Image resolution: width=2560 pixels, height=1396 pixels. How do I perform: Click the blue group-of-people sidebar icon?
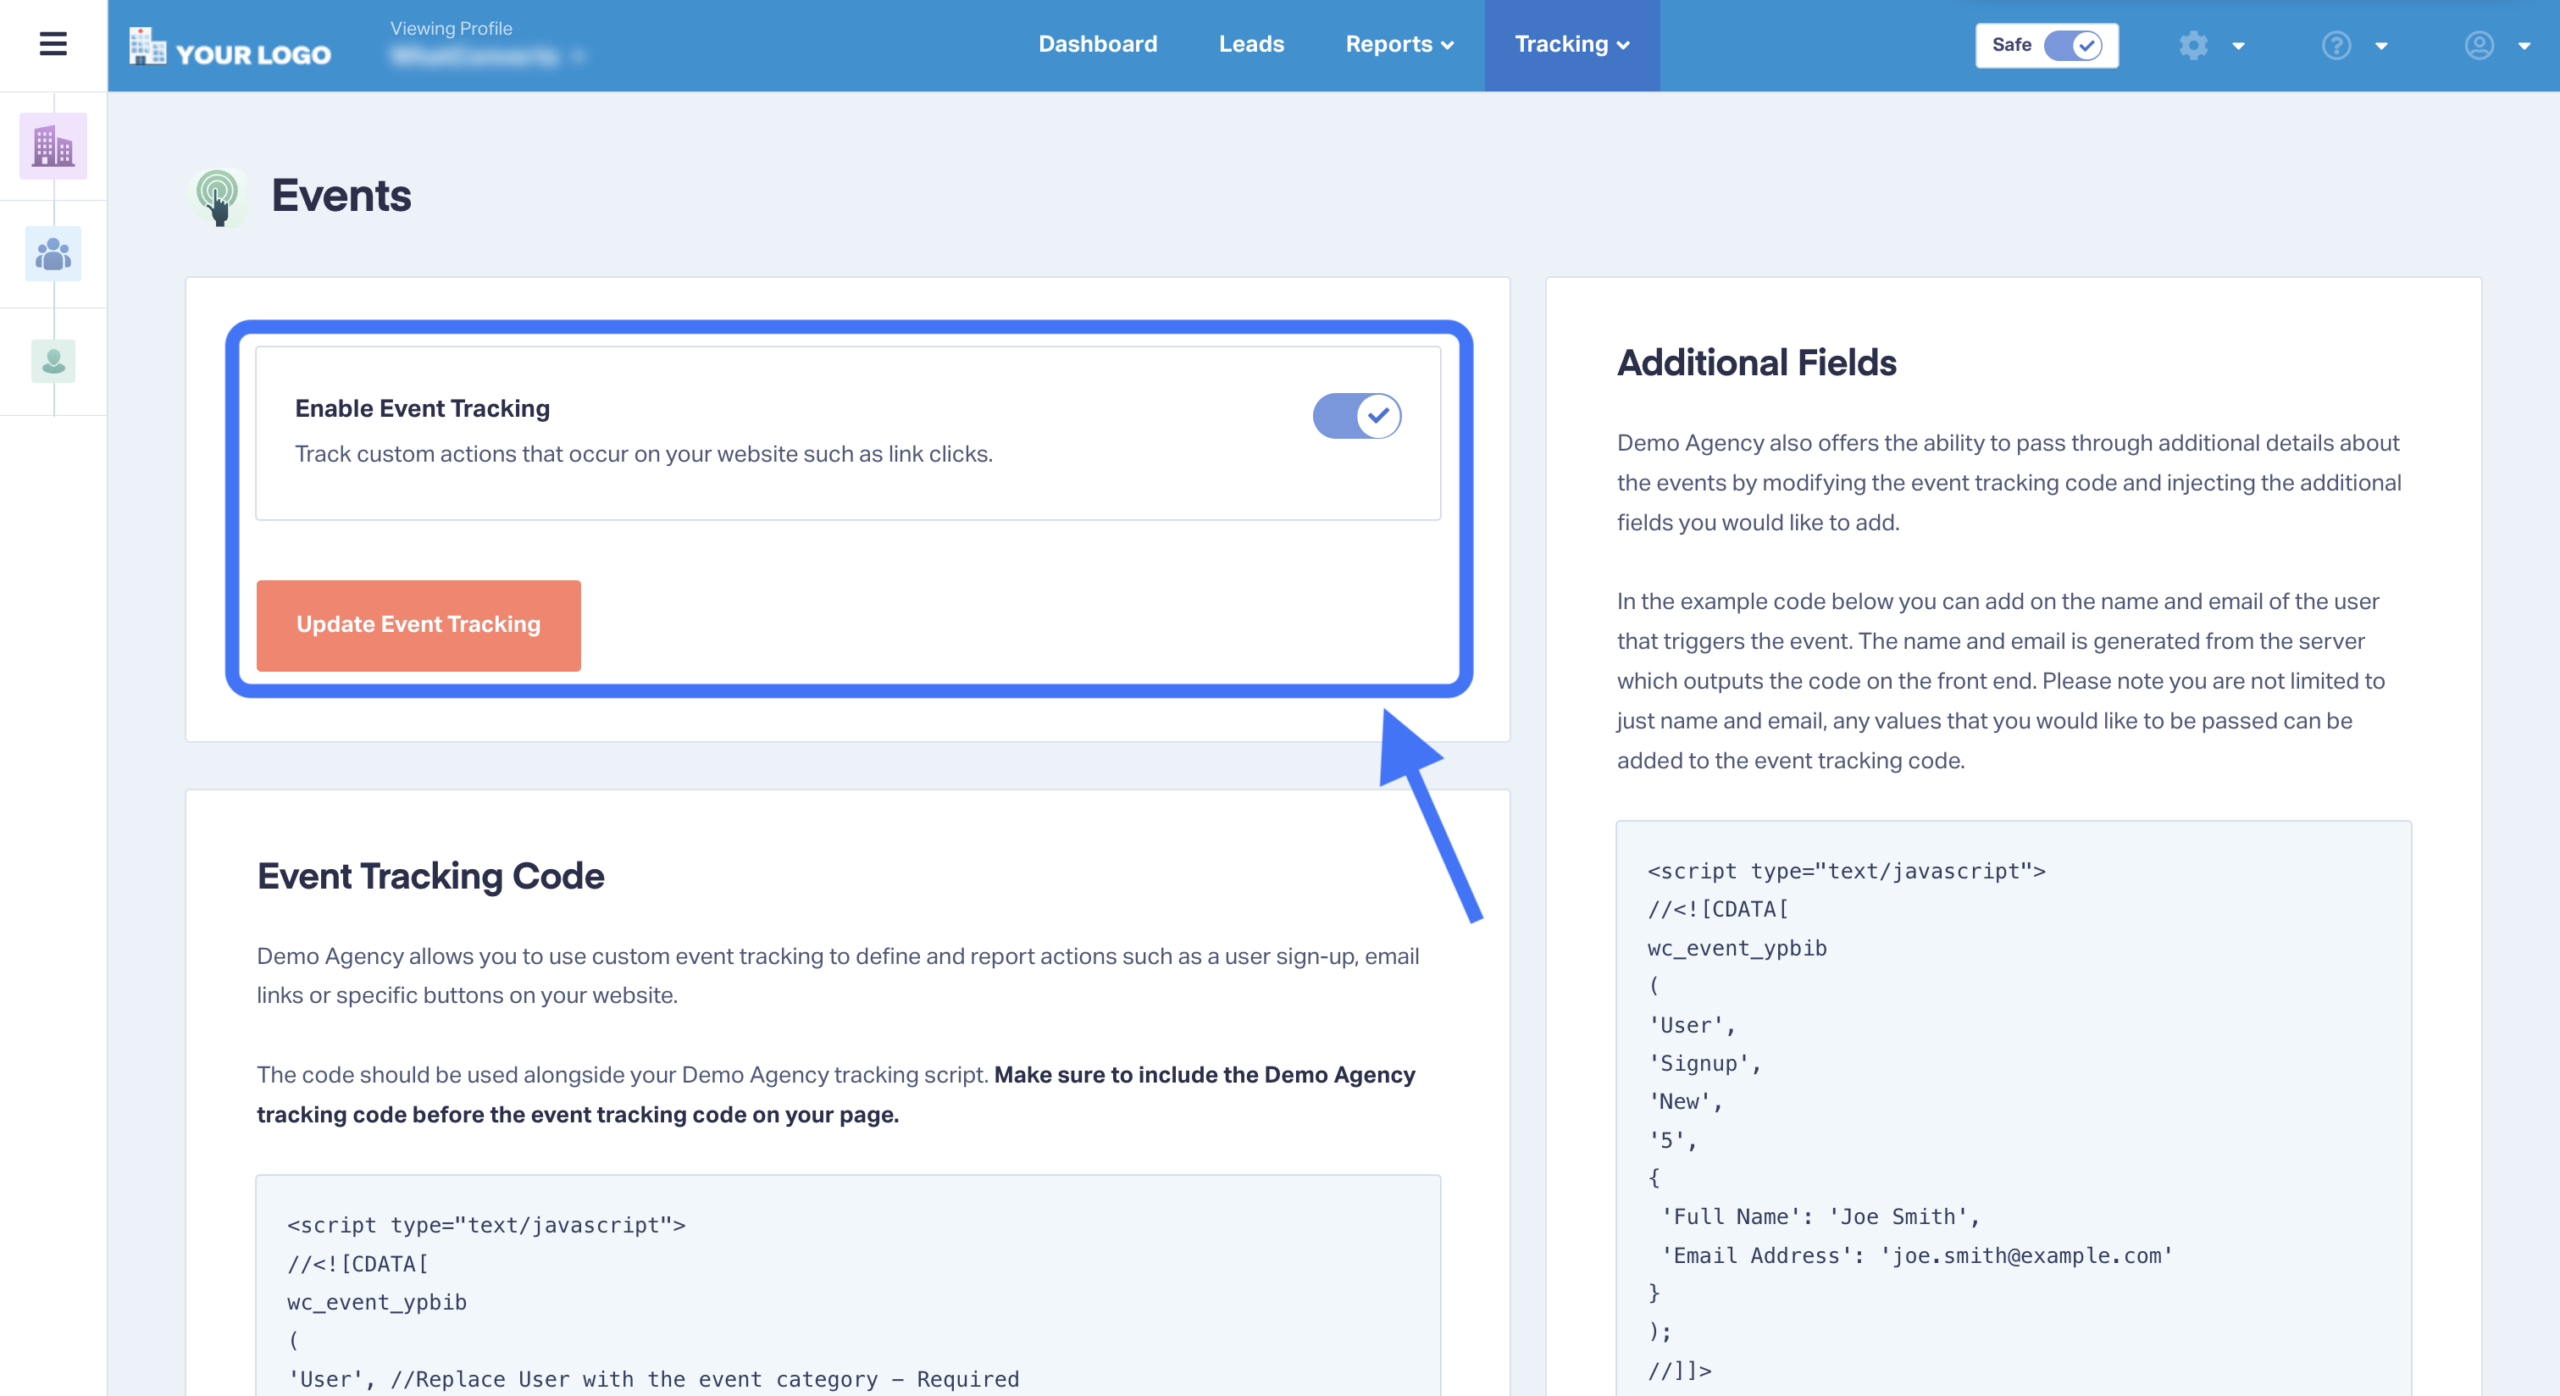(53, 254)
